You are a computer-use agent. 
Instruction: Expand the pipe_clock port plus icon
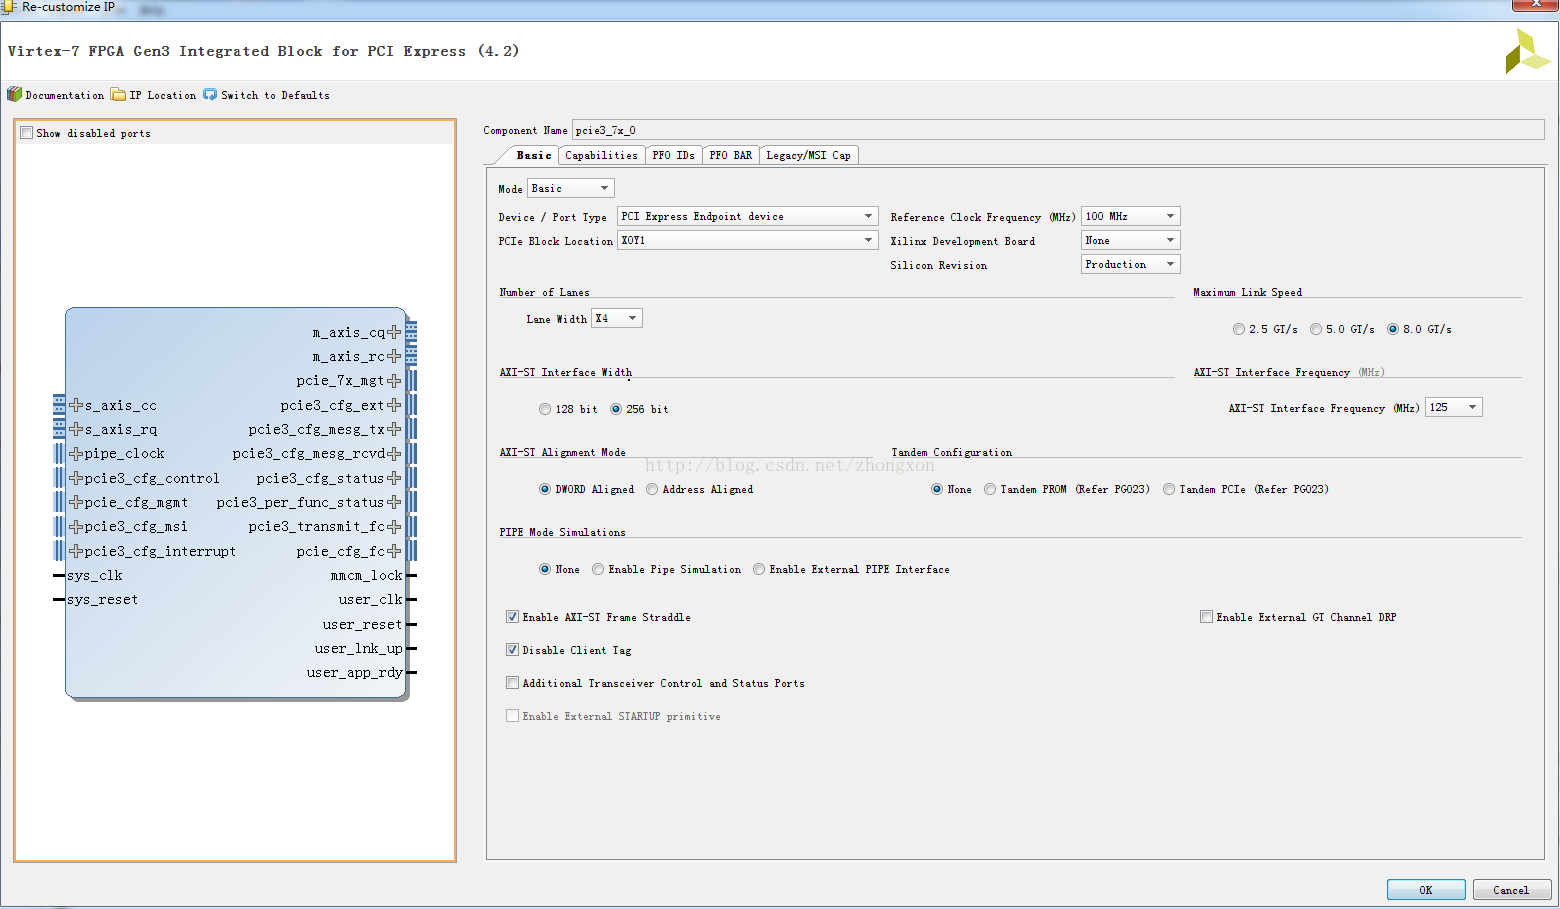pyautogui.click(x=76, y=453)
